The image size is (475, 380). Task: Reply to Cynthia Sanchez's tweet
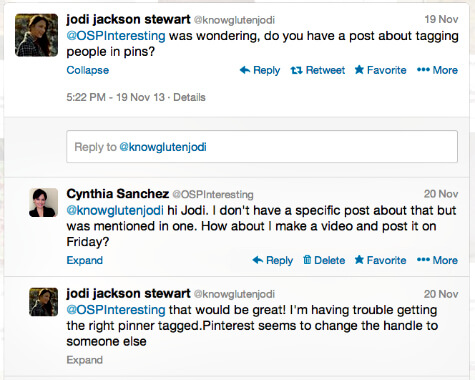(273, 260)
